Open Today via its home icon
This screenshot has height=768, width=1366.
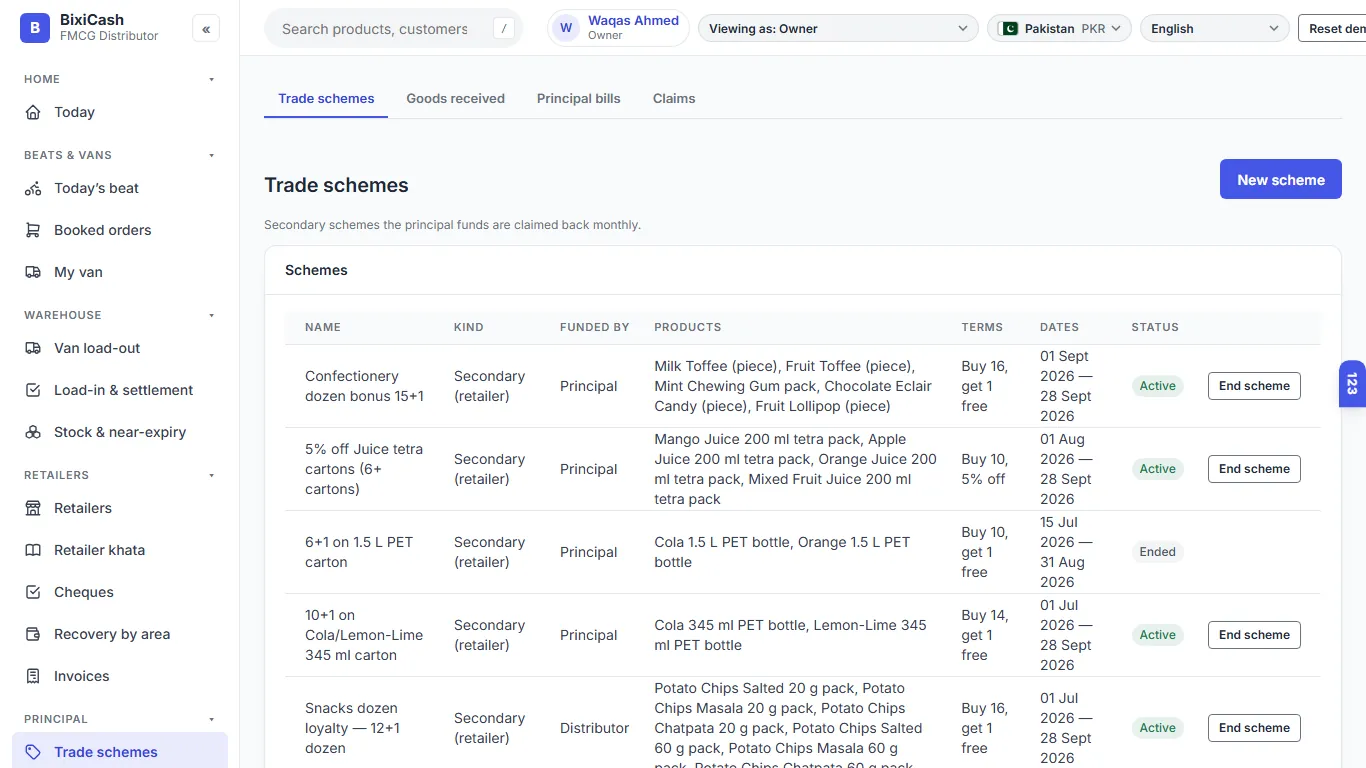(x=33, y=112)
